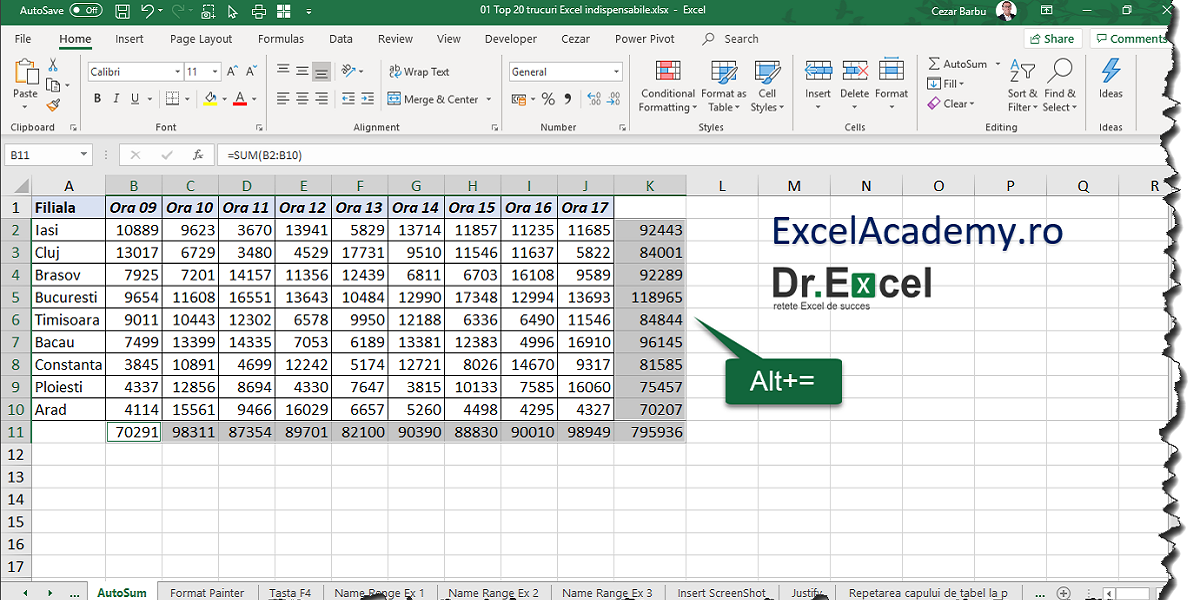Open Customize Quick Access Toolbar dropdown
The height and width of the screenshot is (600, 1200).
coord(308,11)
